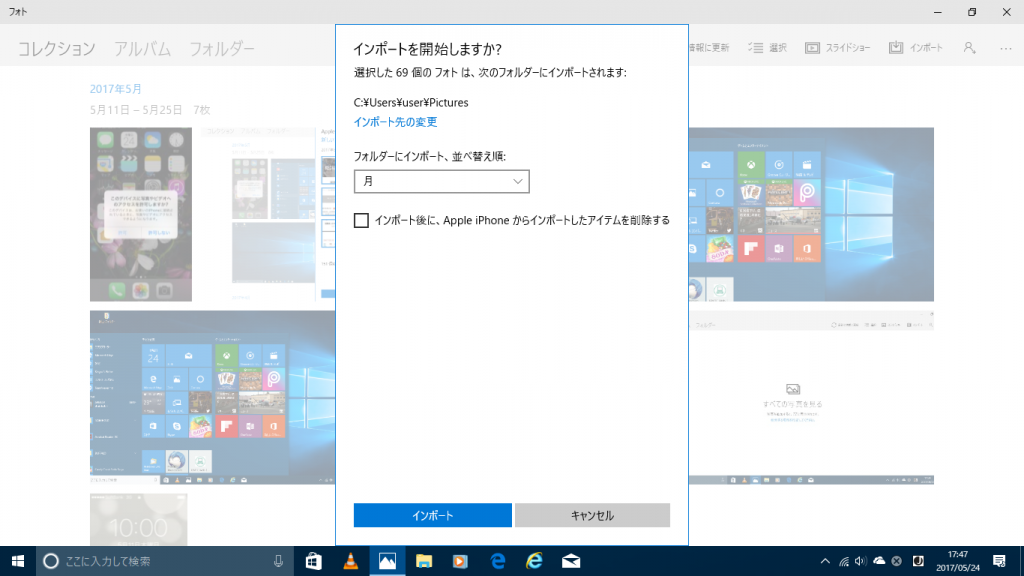Open the Mail app from the taskbar
The image size is (1024, 576).
(x=571, y=561)
